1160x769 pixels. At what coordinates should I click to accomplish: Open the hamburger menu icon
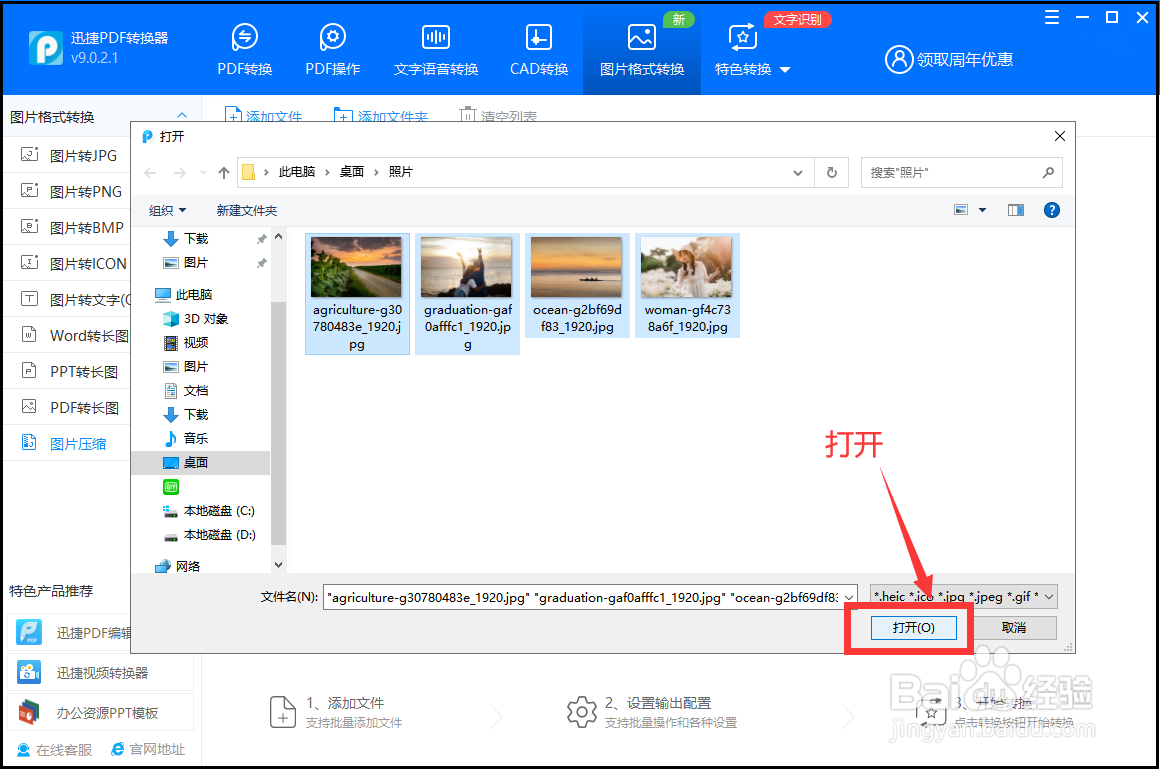point(1051,17)
